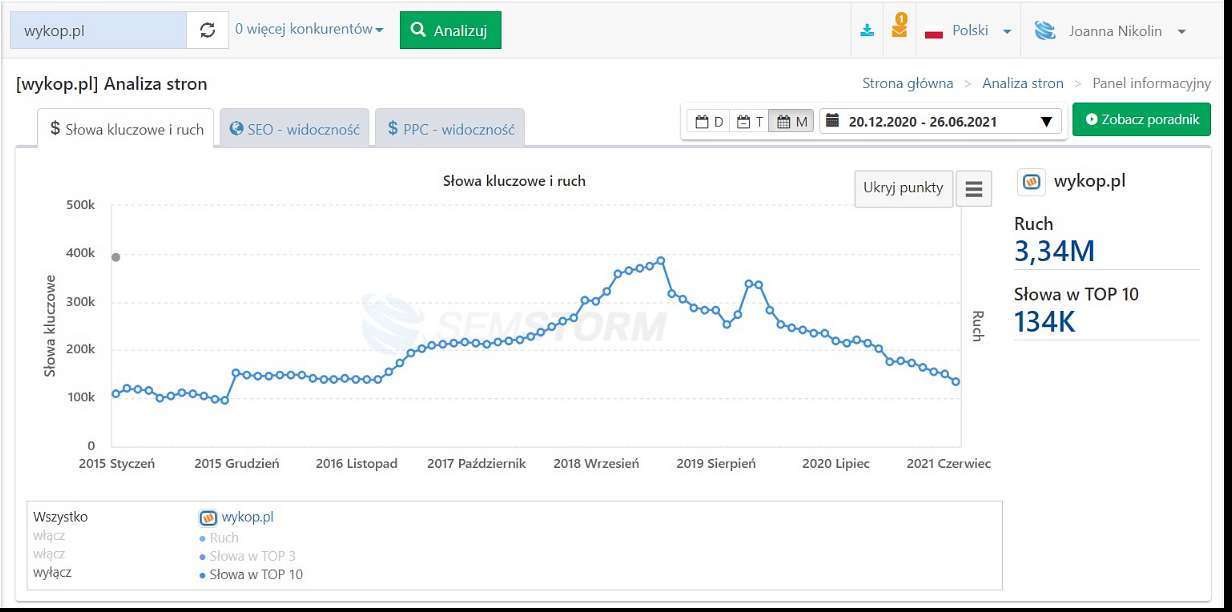Click the calendar icon in the date range field
1232x612 pixels.
(832, 122)
